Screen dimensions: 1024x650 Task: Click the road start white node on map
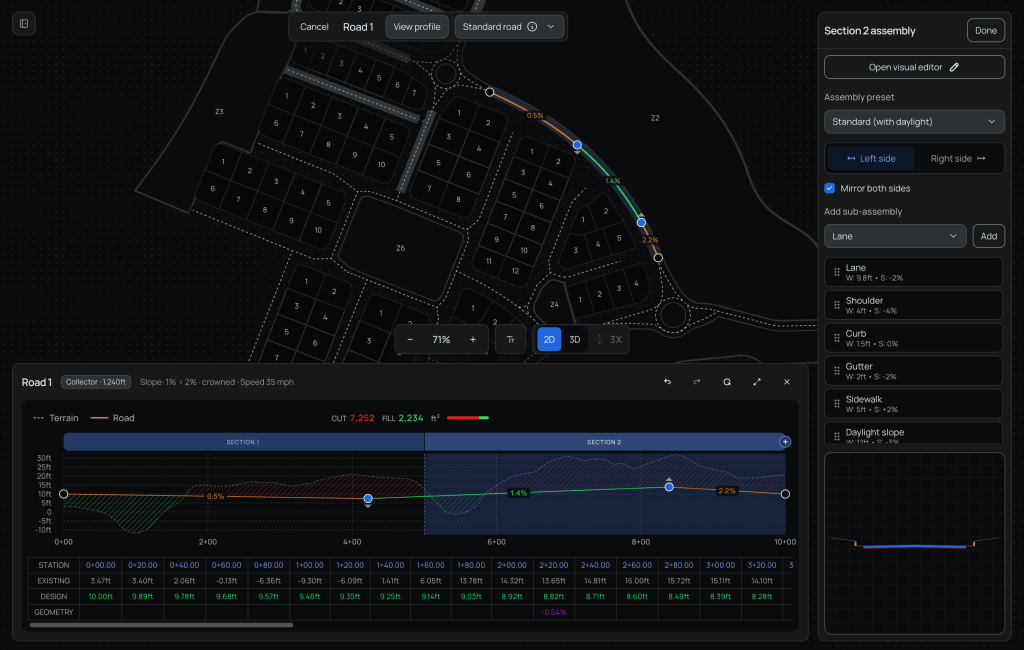490,92
